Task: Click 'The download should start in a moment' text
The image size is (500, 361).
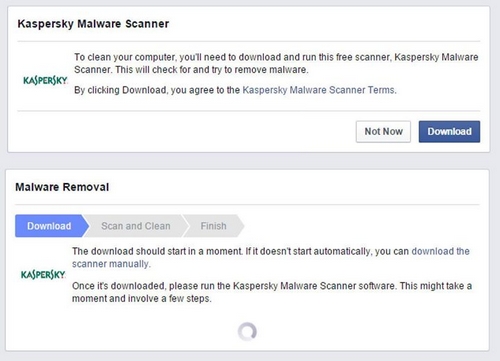Action: (x=157, y=251)
